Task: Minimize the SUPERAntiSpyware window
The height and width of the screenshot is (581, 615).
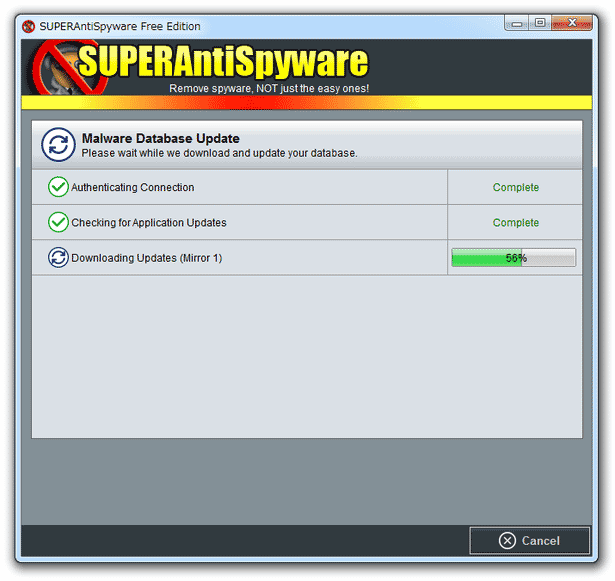Action: [x=516, y=23]
